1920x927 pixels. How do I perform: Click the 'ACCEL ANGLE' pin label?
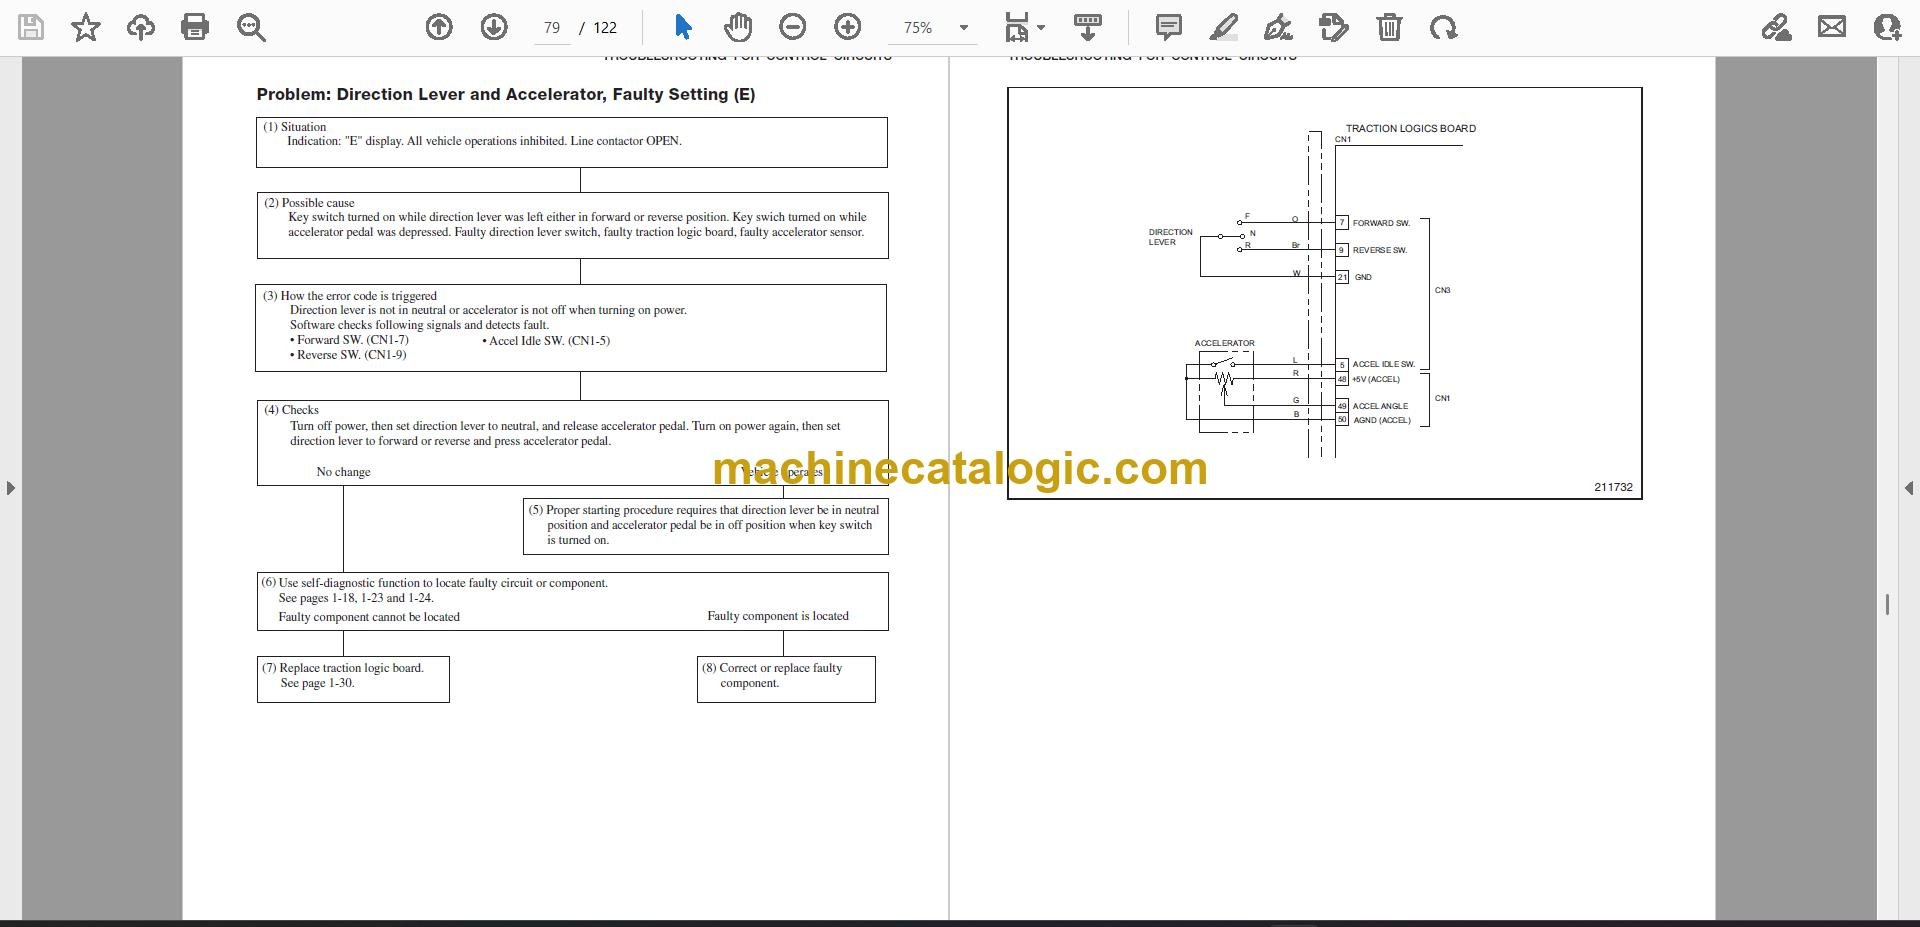[1380, 406]
